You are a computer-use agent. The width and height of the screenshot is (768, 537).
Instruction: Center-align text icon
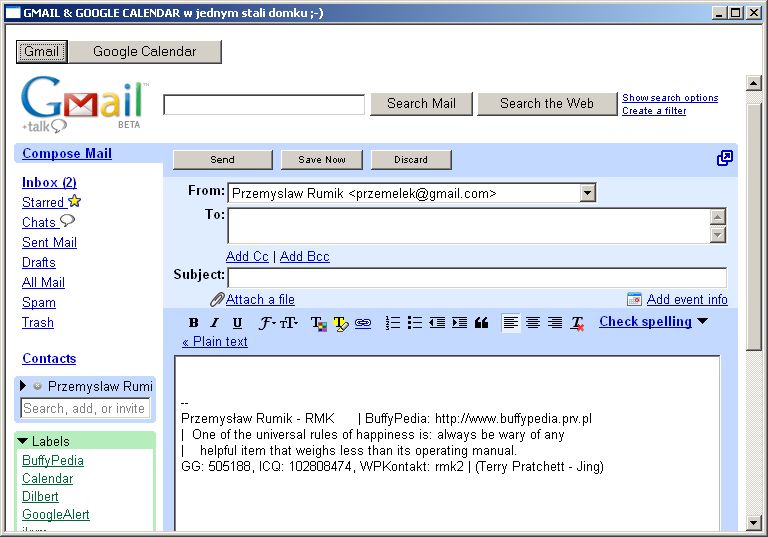[x=533, y=322]
